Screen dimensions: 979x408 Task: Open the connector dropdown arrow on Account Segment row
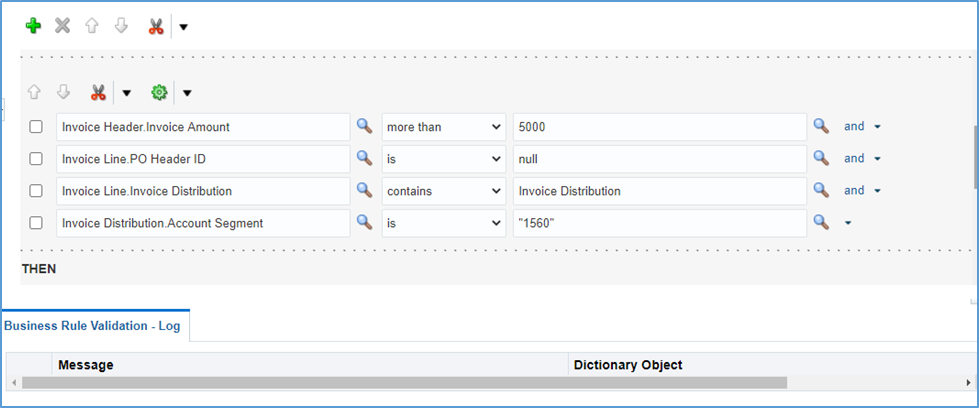click(848, 222)
